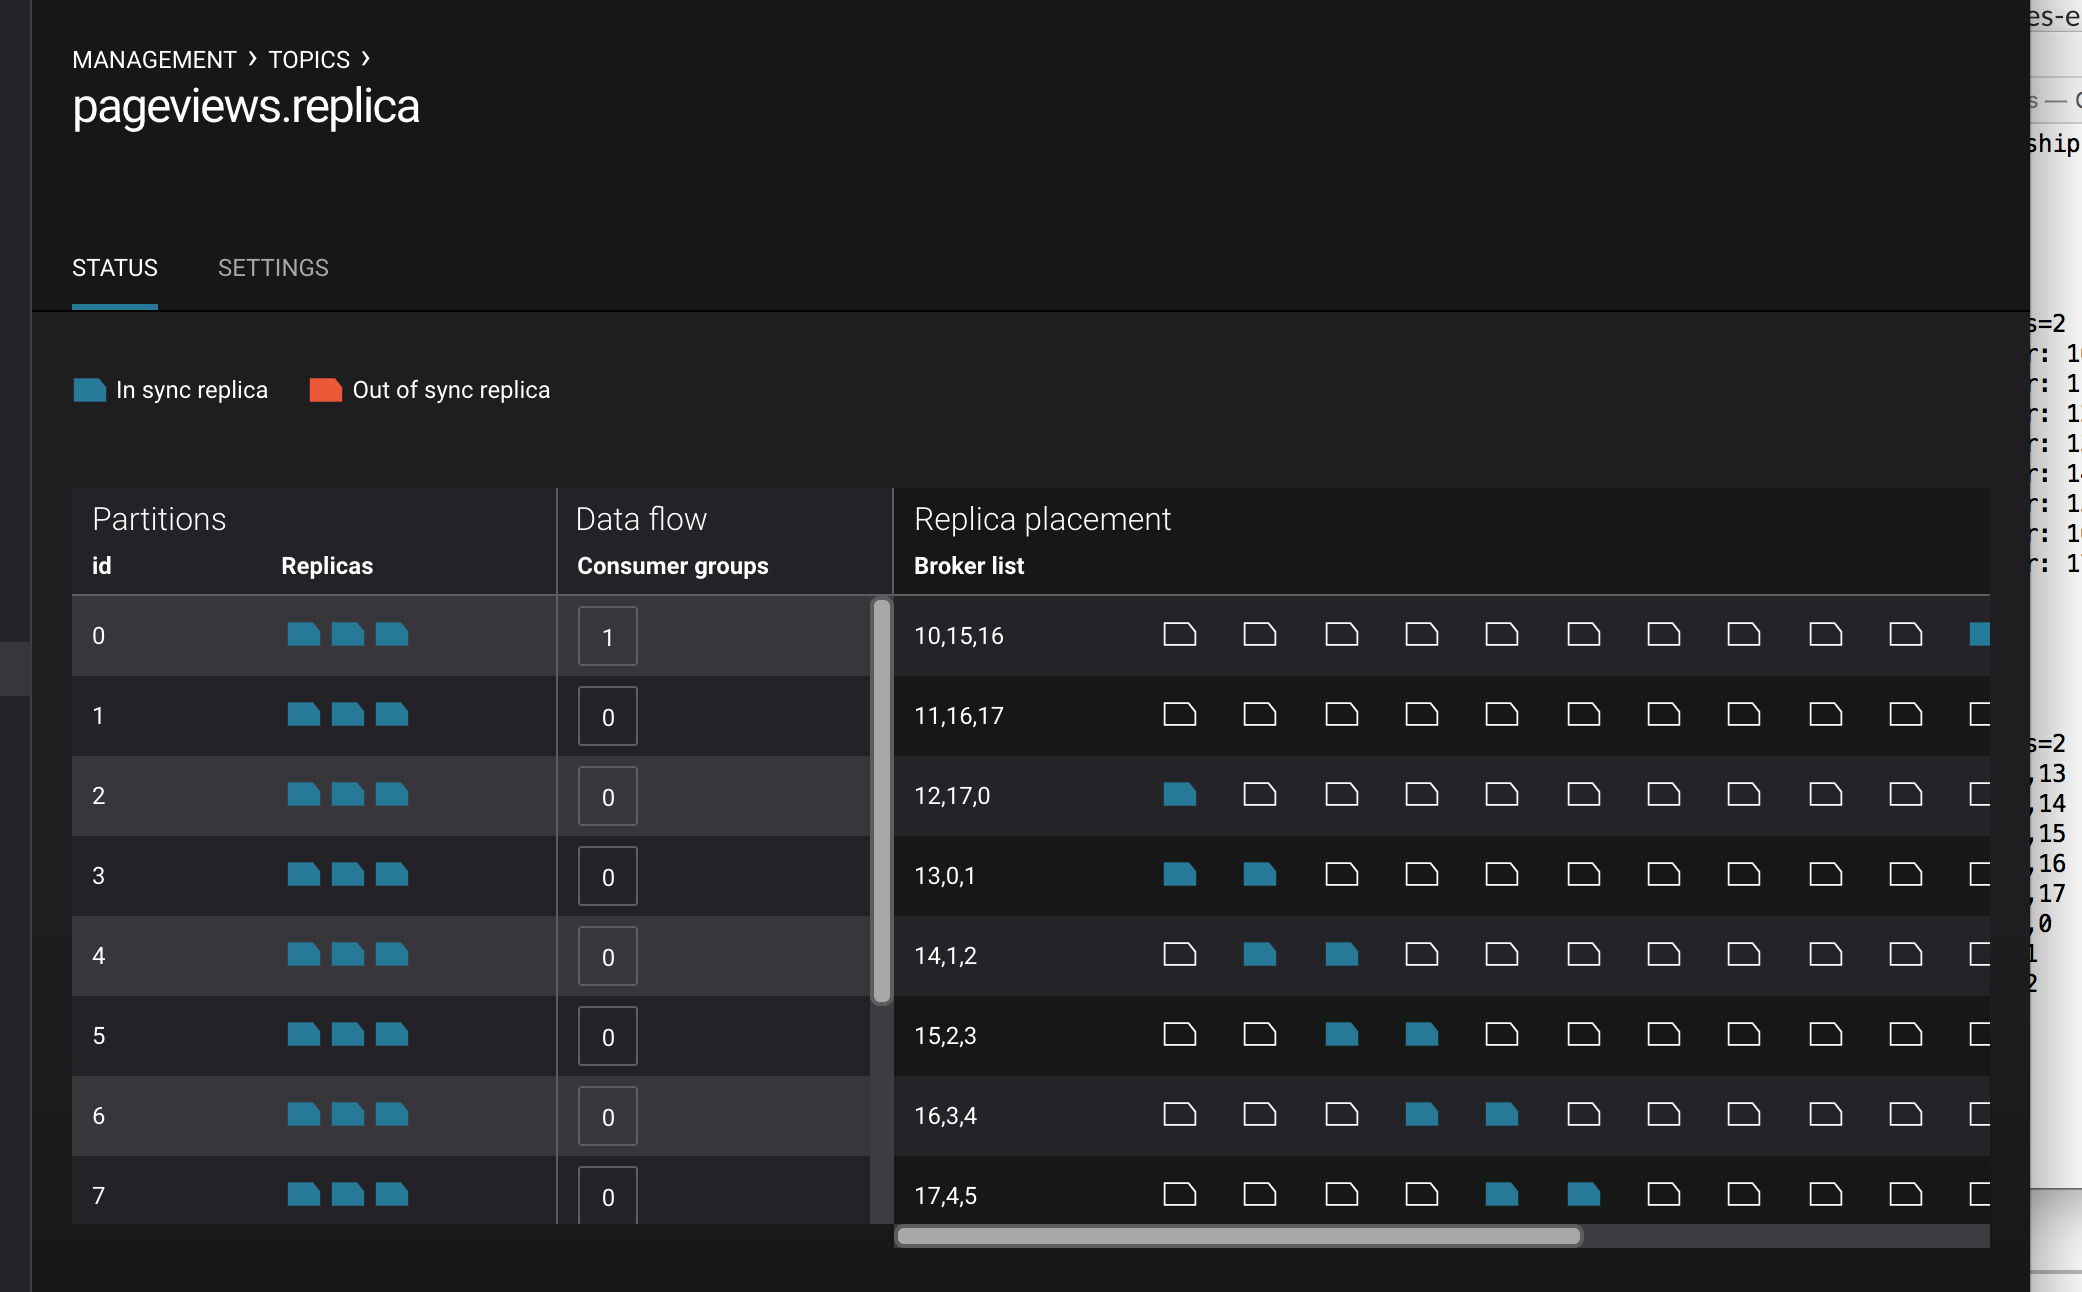Click the pageviews.replica topic title

(246, 107)
